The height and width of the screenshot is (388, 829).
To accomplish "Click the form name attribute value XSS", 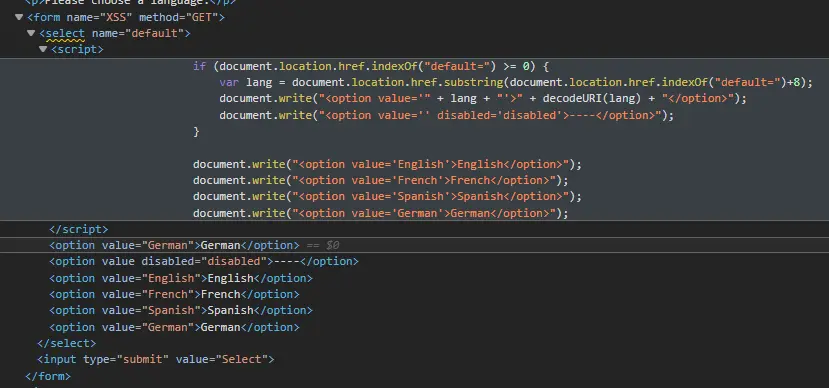I will 117,17.
